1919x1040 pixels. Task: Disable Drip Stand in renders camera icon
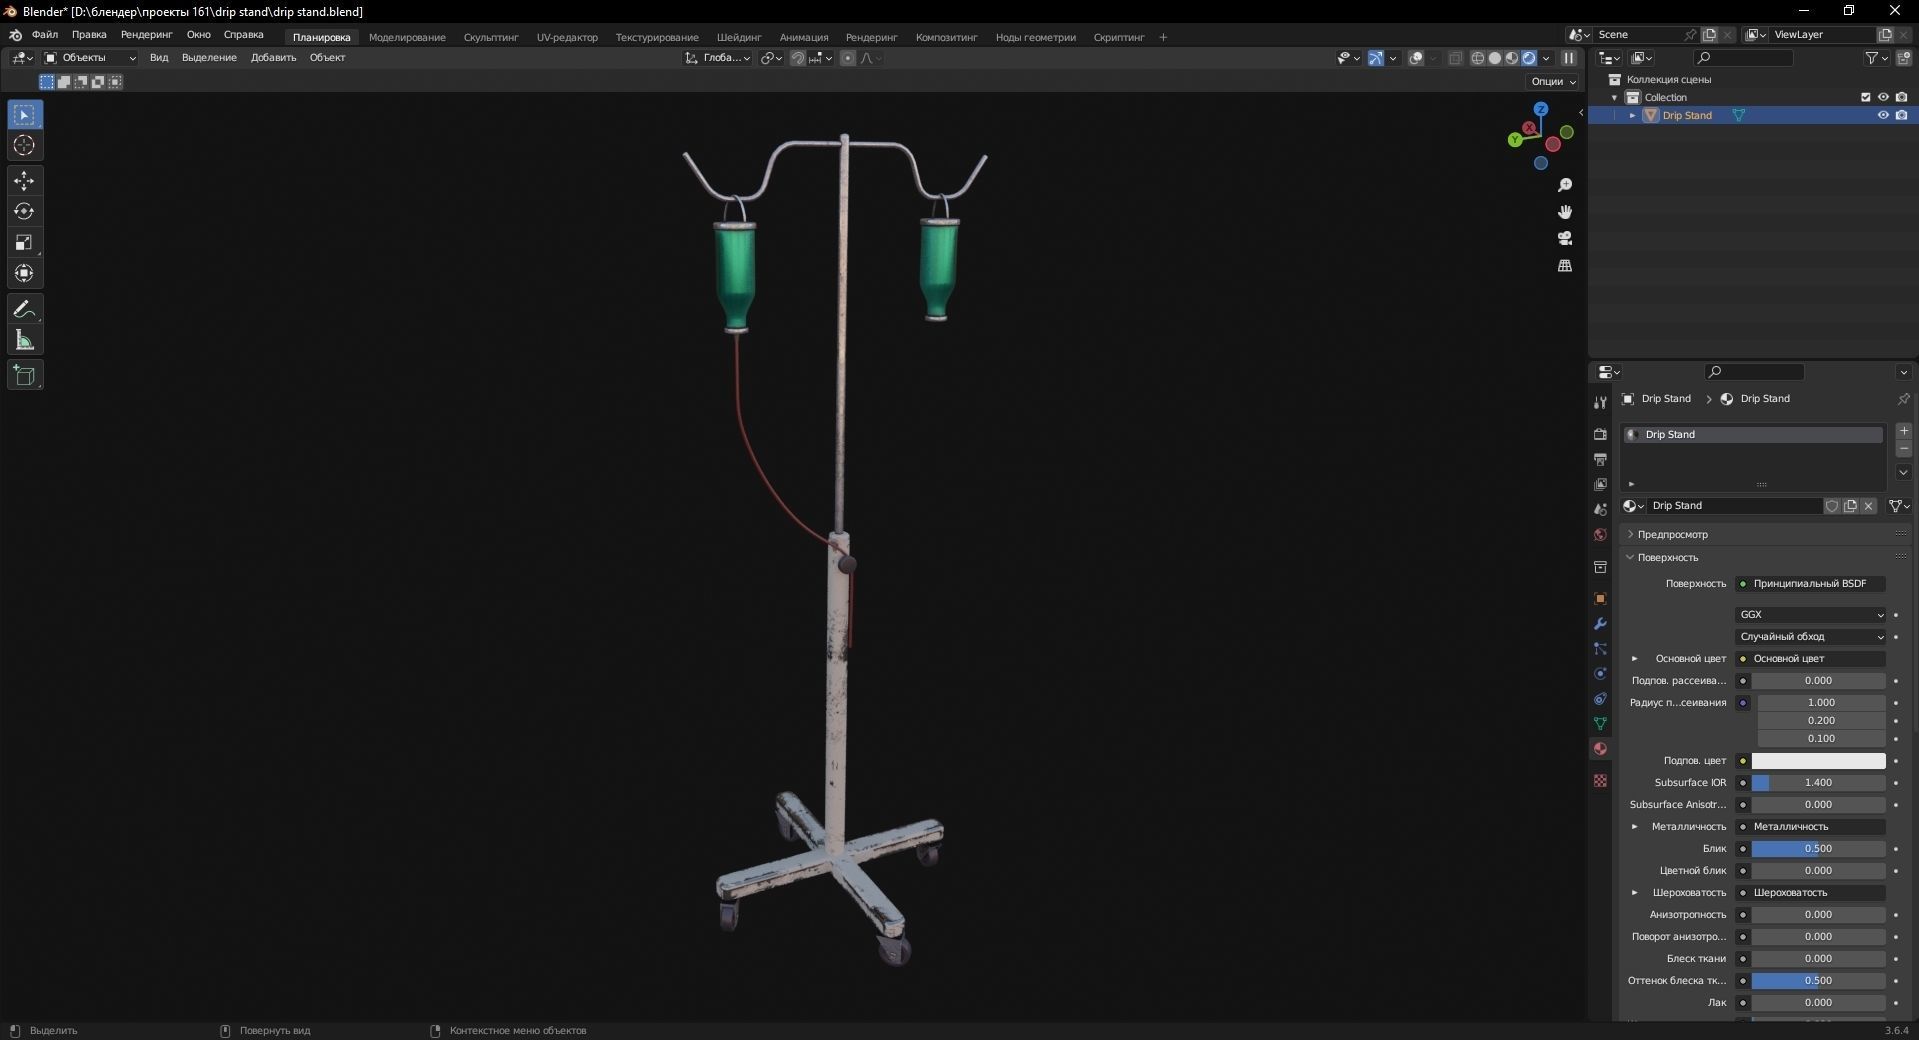tap(1901, 115)
